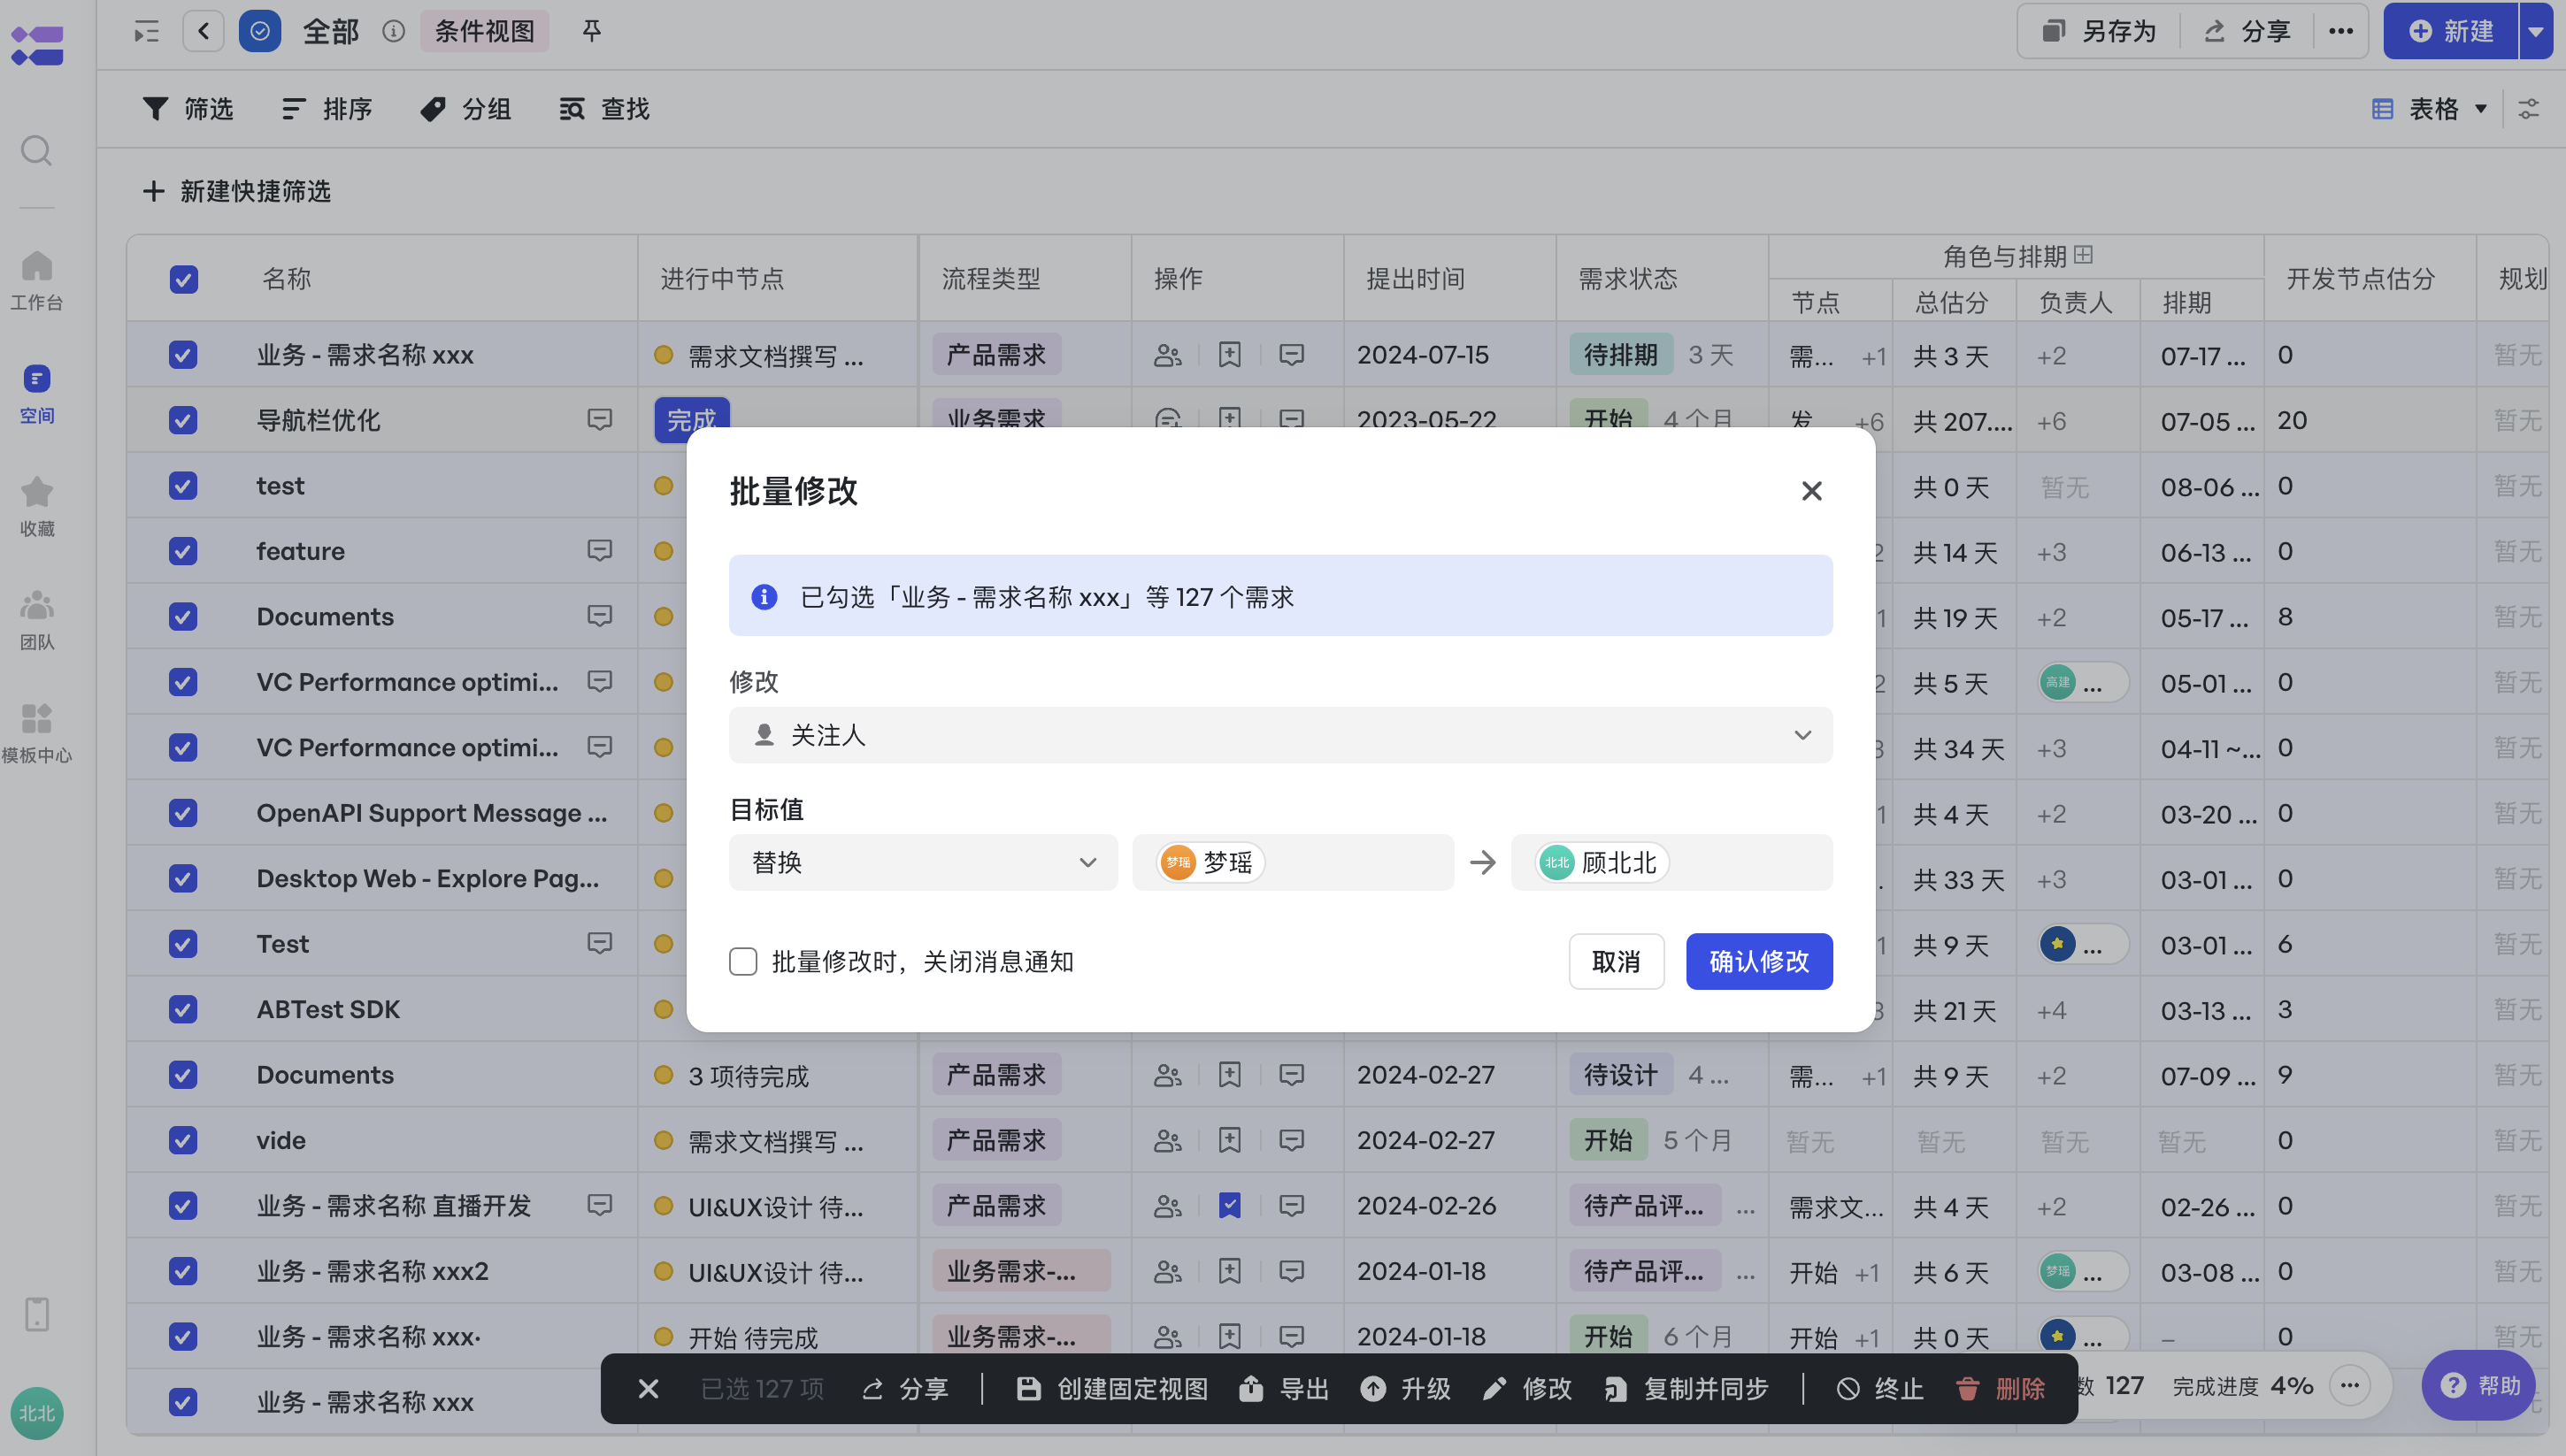Open 查找 search in toolbar
The height and width of the screenshot is (1456, 2566).
(x=604, y=109)
